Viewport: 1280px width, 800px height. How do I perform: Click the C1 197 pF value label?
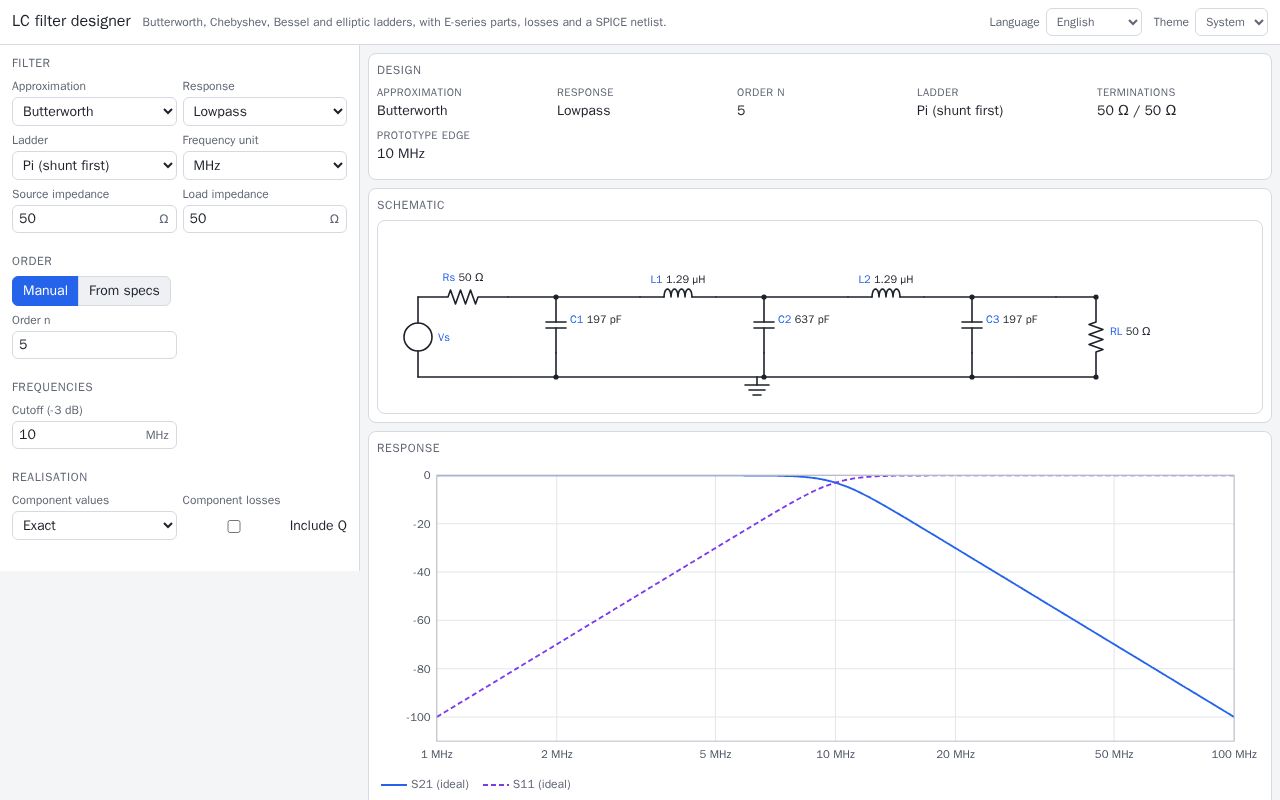pos(596,320)
